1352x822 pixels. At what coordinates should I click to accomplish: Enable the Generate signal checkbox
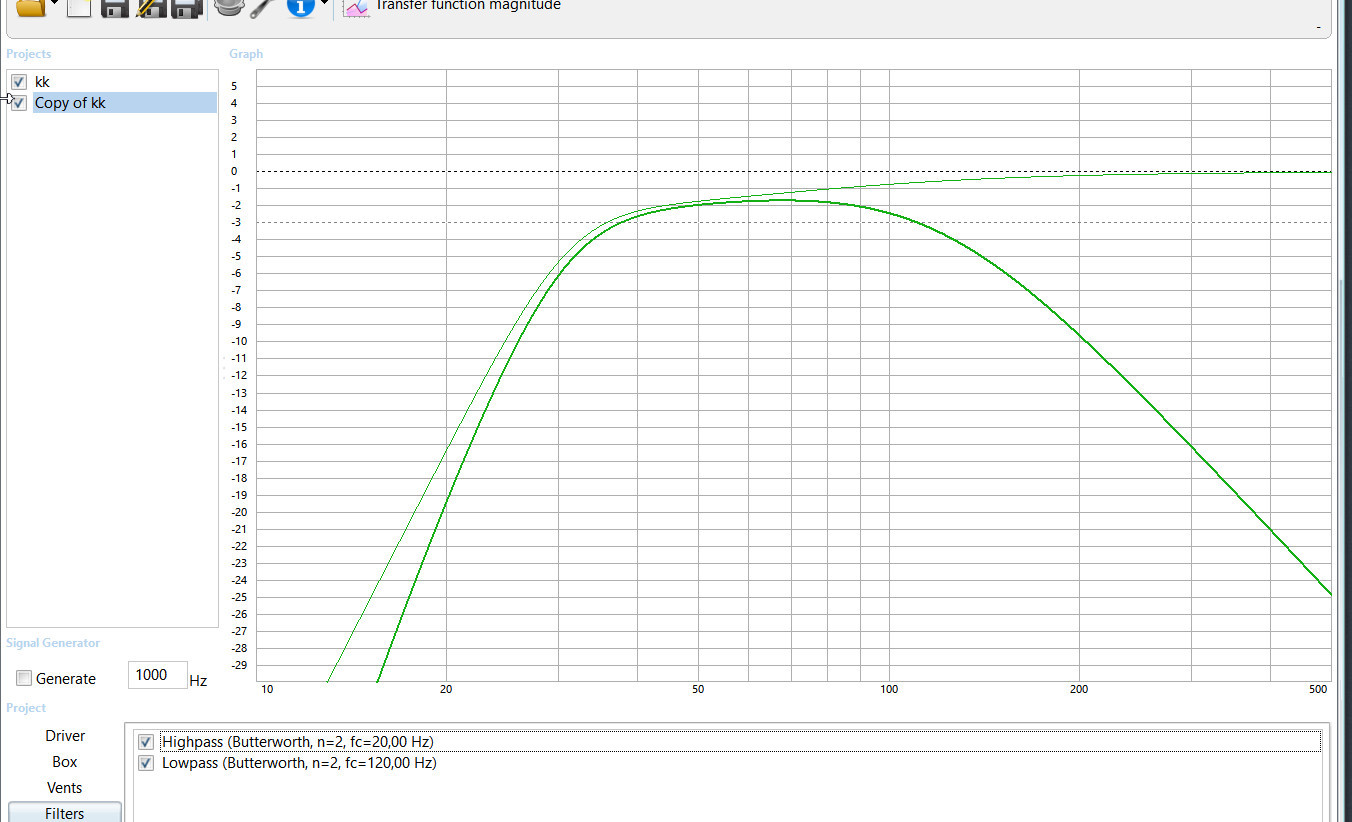pyautogui.click(x=24, y=679)
